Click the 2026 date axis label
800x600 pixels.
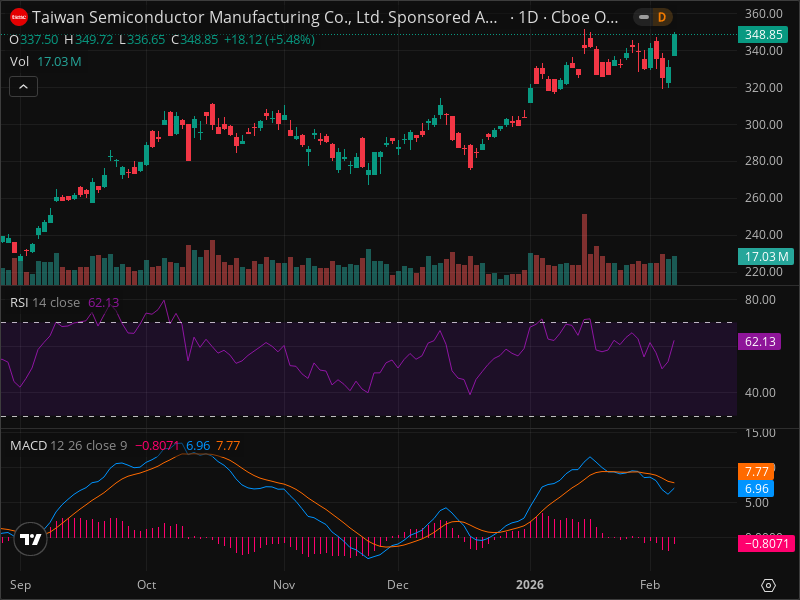coord(530,585)
